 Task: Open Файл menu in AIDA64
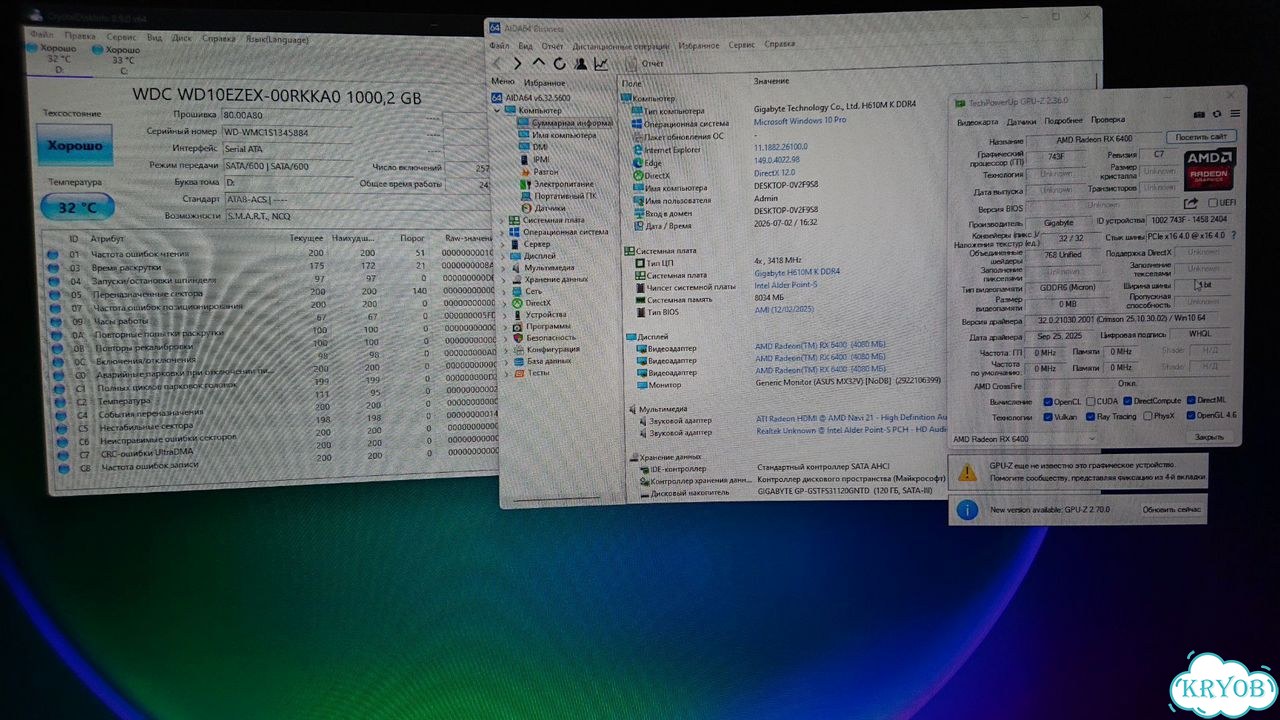tap(499, 46)
